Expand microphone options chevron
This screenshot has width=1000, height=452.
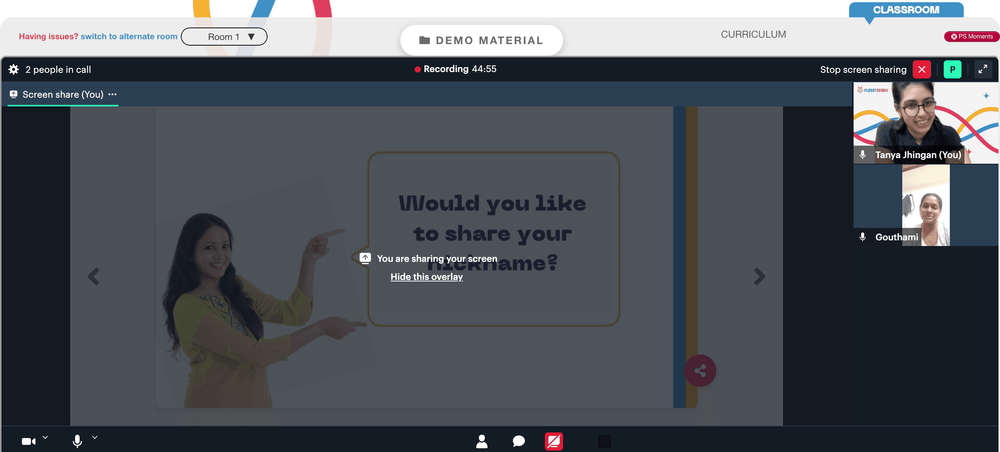94,437
